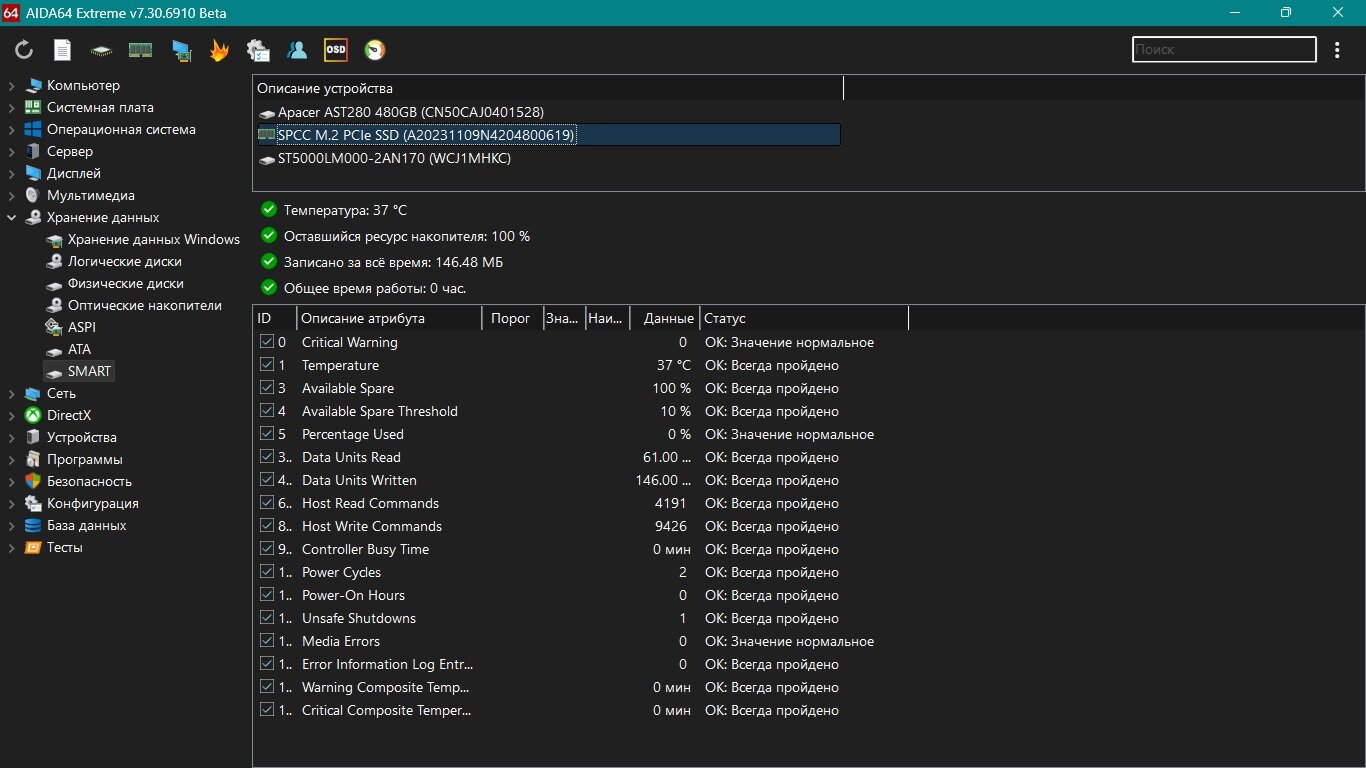Collapse the Хранение данных node
The width and height of the screenshot is (1366, 768).
[x=12, y=218]
